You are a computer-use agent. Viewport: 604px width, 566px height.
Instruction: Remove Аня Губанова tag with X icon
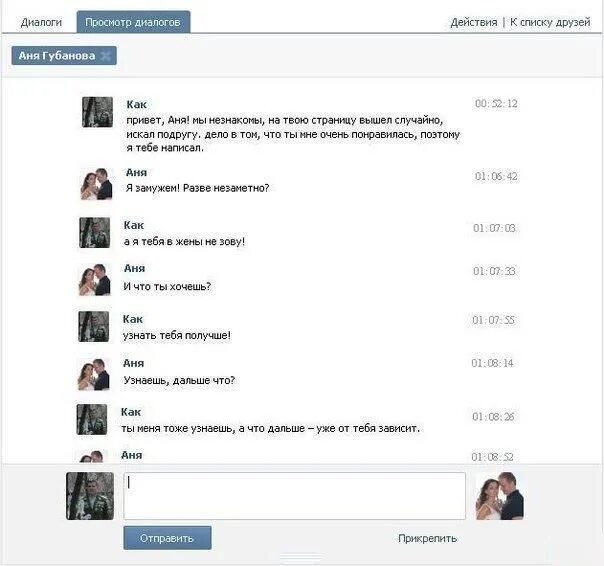point(106,56)
